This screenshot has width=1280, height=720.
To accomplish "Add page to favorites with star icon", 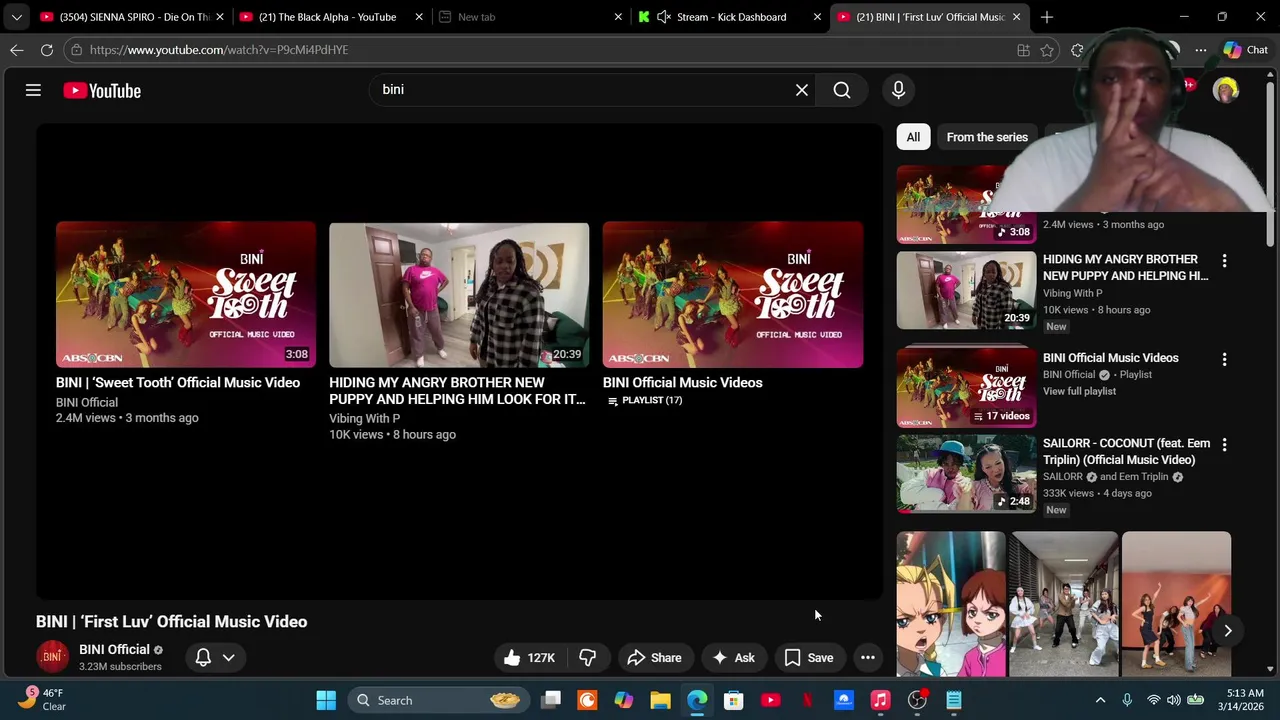I will coord(1047,50).
